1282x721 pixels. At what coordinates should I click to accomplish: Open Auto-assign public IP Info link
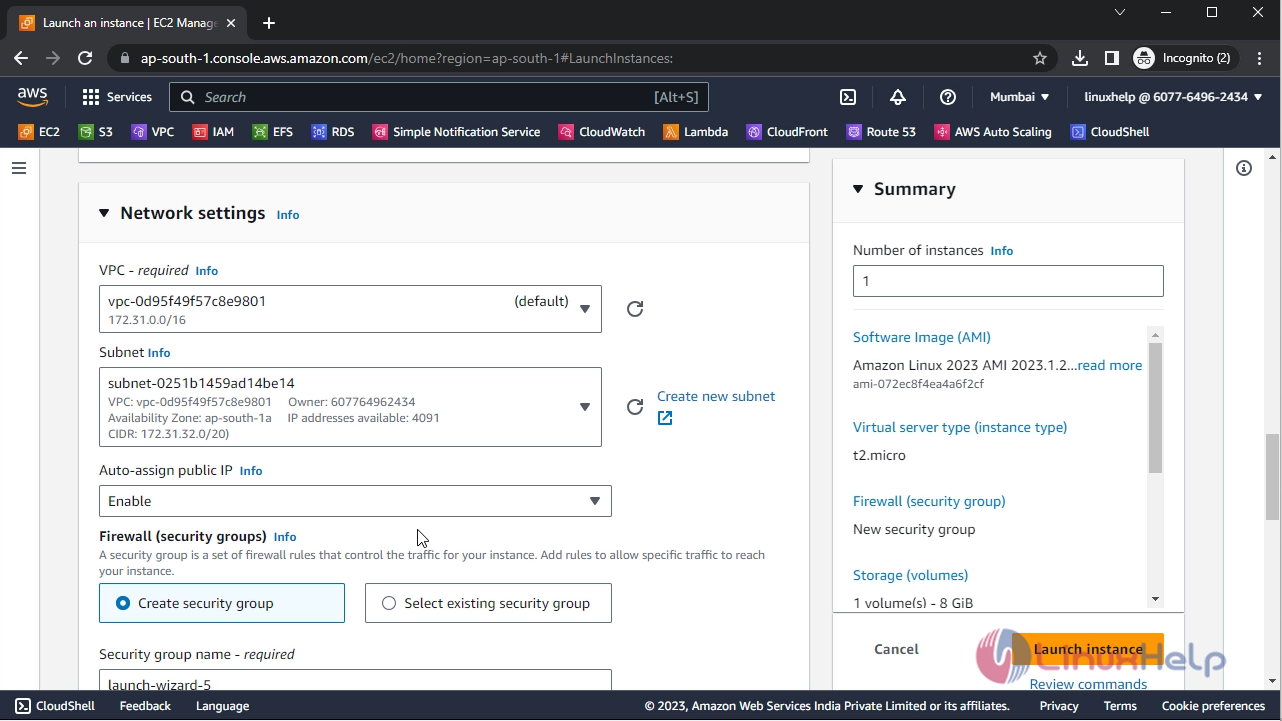(x=251, y=471)
